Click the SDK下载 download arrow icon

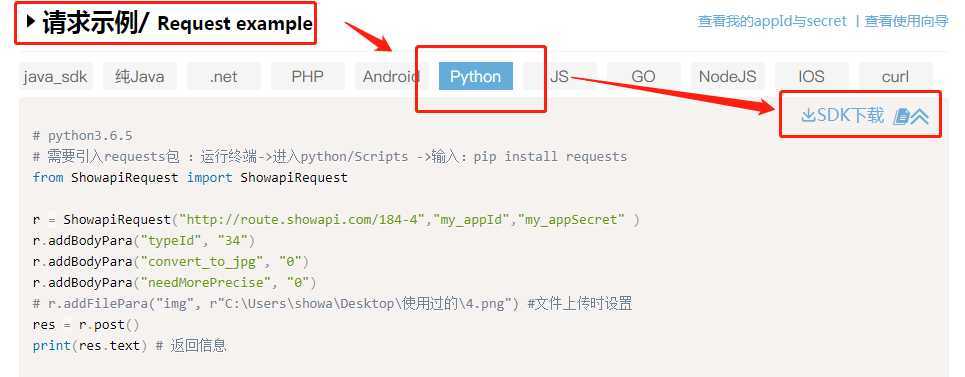[x=808, y=116]
